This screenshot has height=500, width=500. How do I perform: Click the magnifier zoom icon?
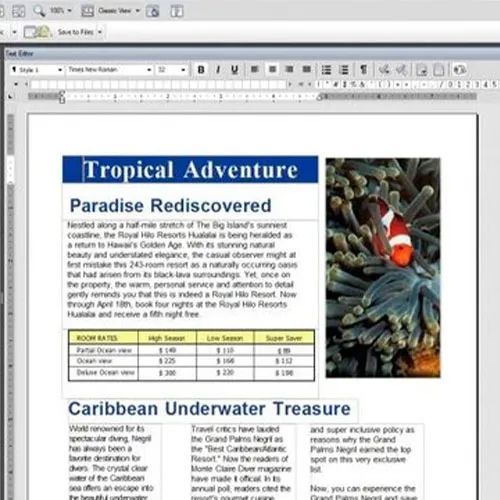pyautogui.click(x=39, y=11)
